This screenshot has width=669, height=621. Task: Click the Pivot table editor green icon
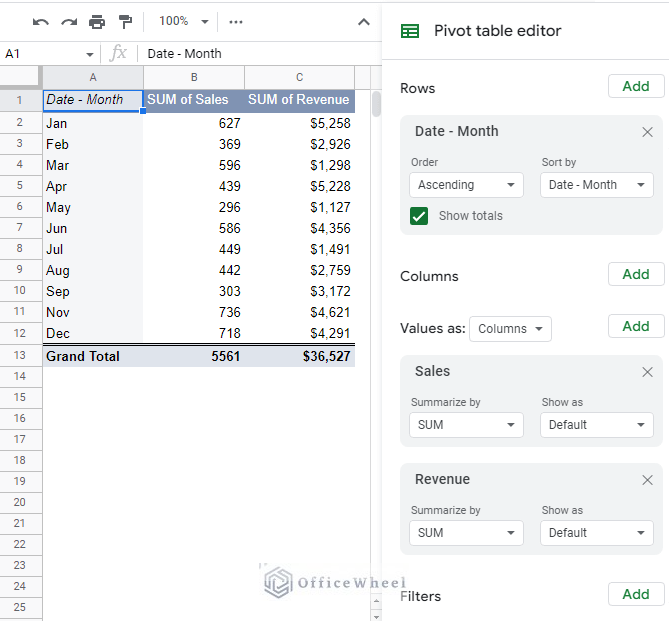point(410,31)
